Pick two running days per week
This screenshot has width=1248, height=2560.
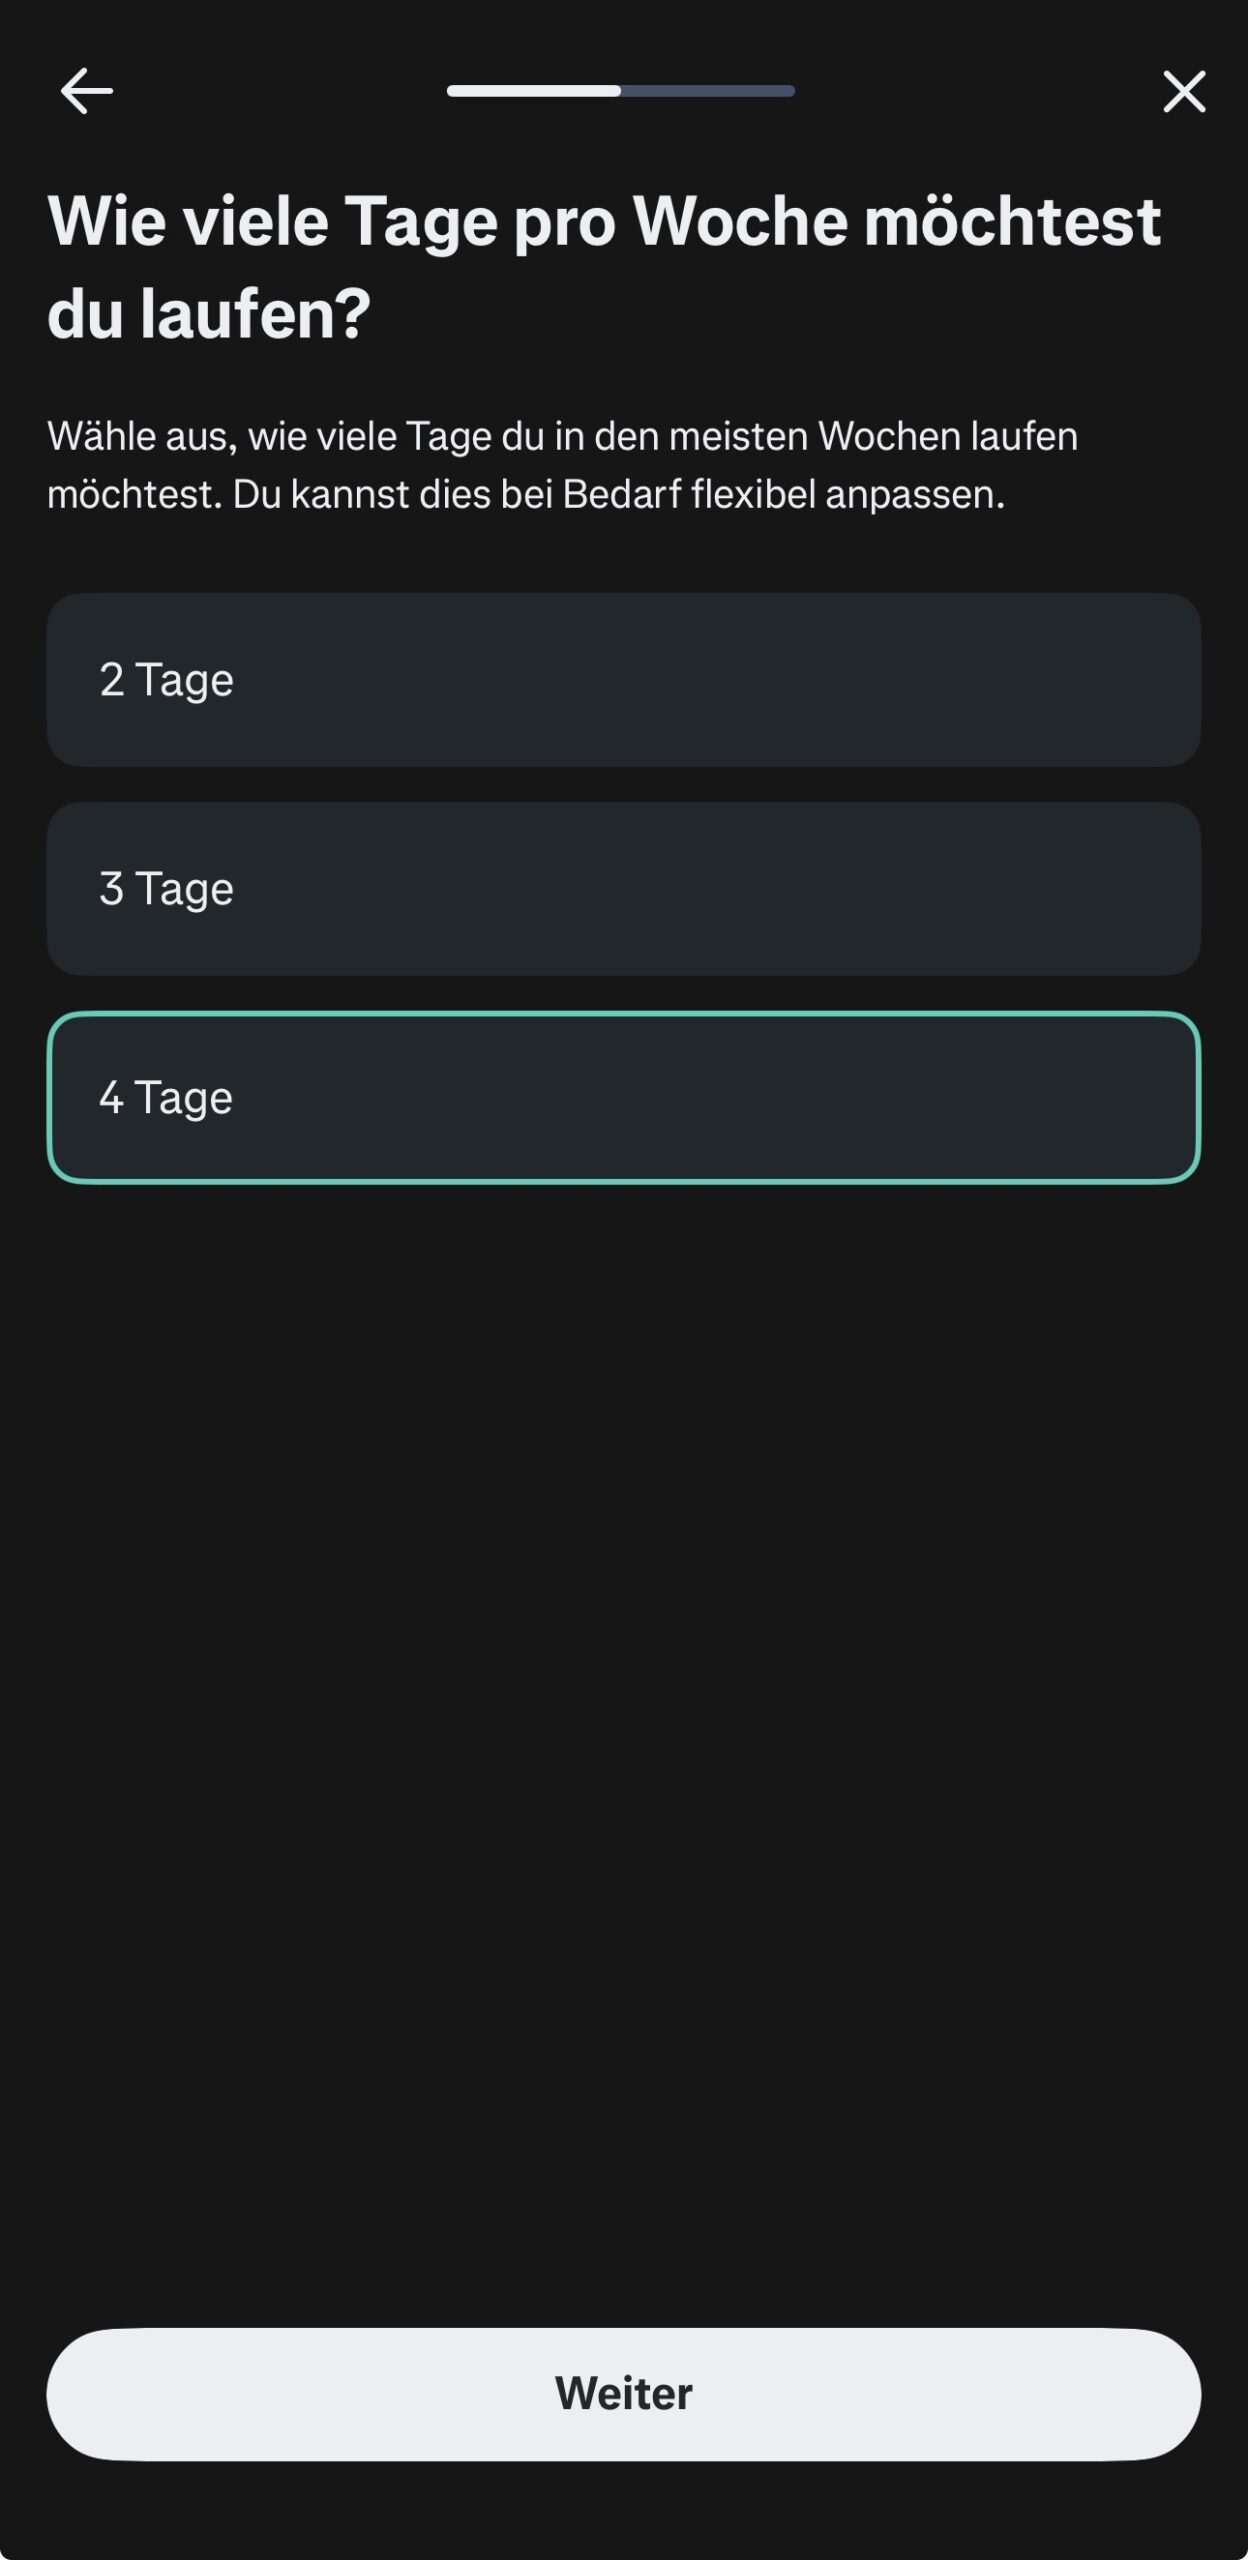pos(623,680)
